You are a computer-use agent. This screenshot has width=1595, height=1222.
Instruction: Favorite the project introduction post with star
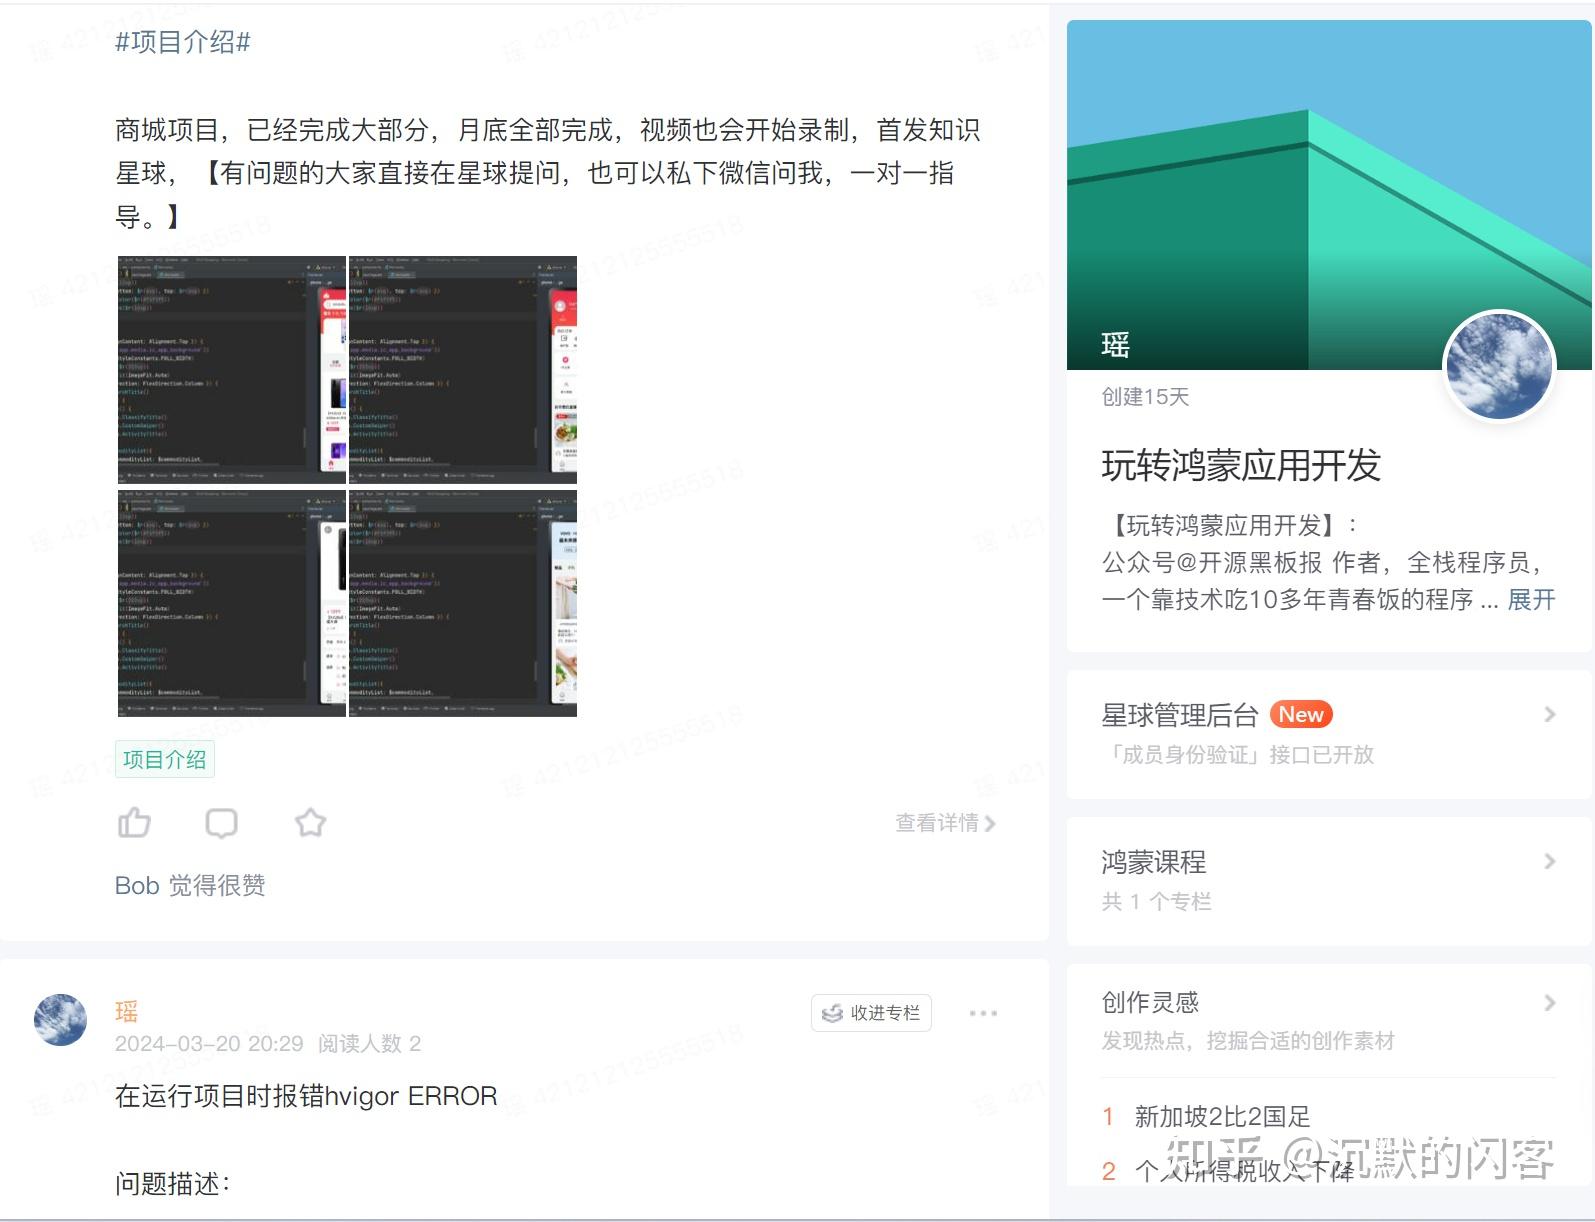310,823
